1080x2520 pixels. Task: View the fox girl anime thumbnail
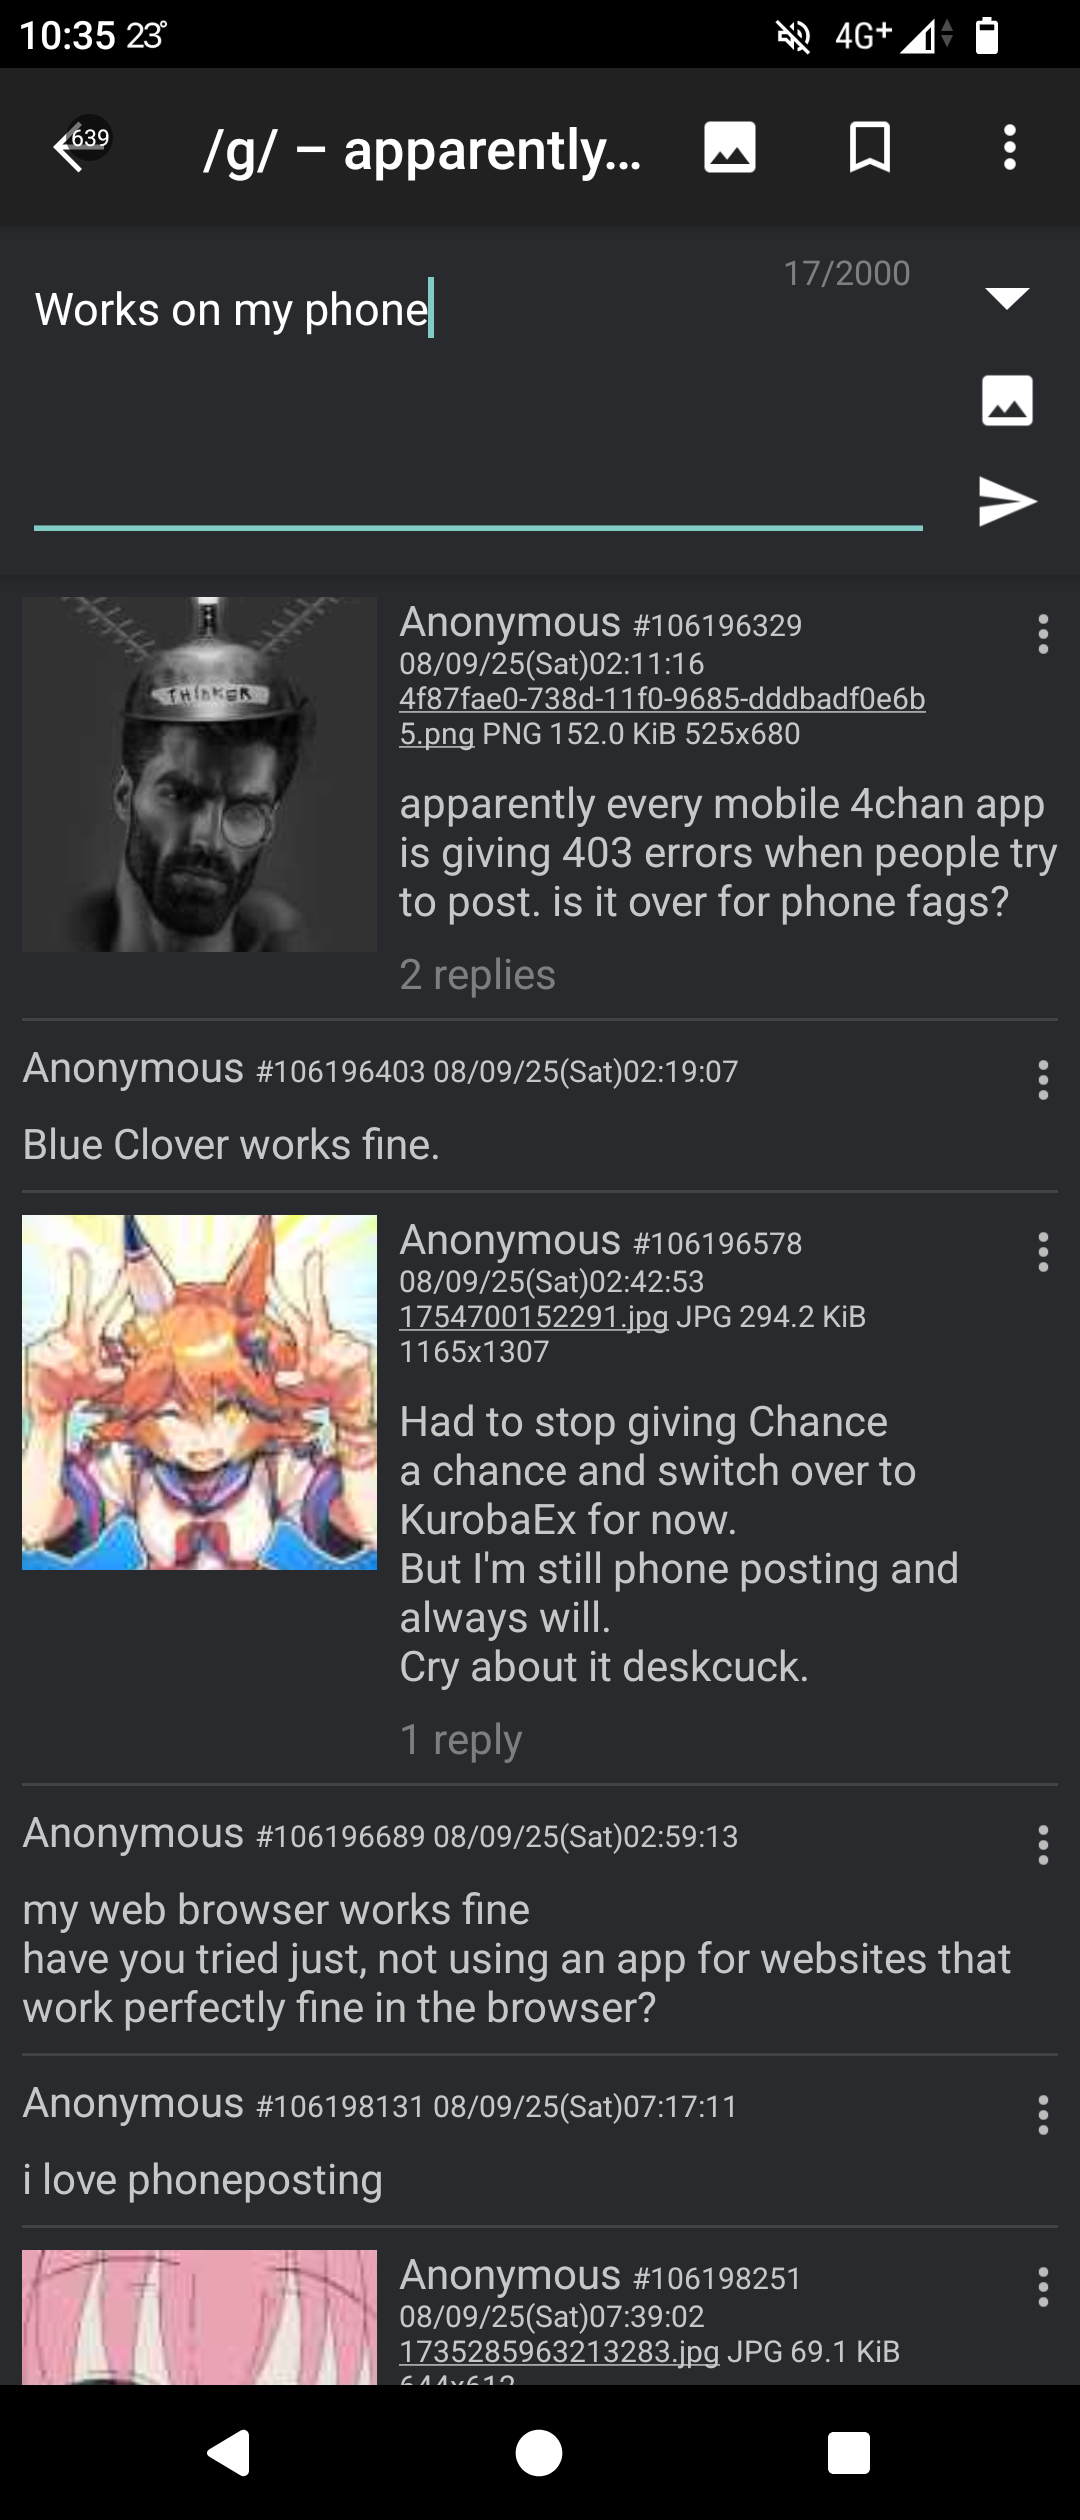200,1392
